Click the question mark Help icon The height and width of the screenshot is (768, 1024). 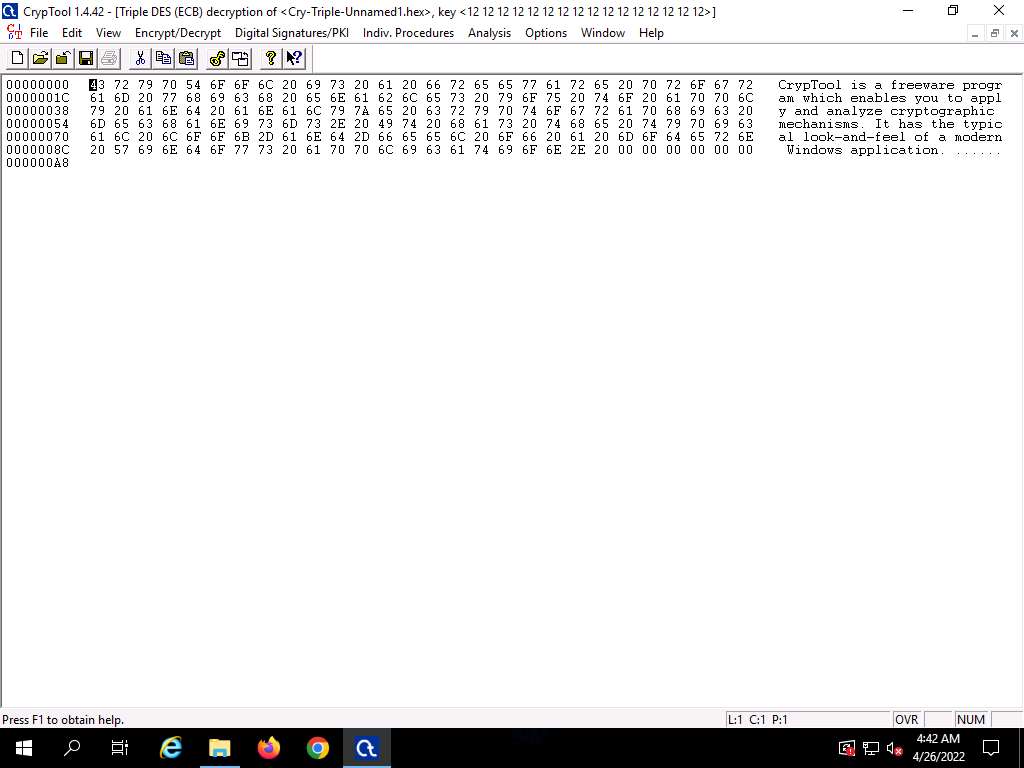coord(270,59)
